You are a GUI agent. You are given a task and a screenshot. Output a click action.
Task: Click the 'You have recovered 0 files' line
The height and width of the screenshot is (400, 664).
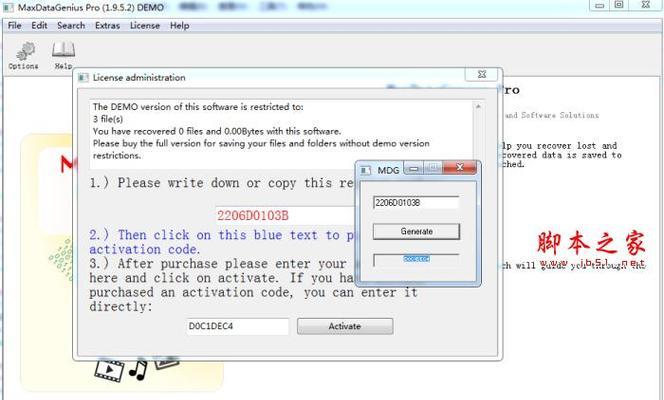(217, 131)
